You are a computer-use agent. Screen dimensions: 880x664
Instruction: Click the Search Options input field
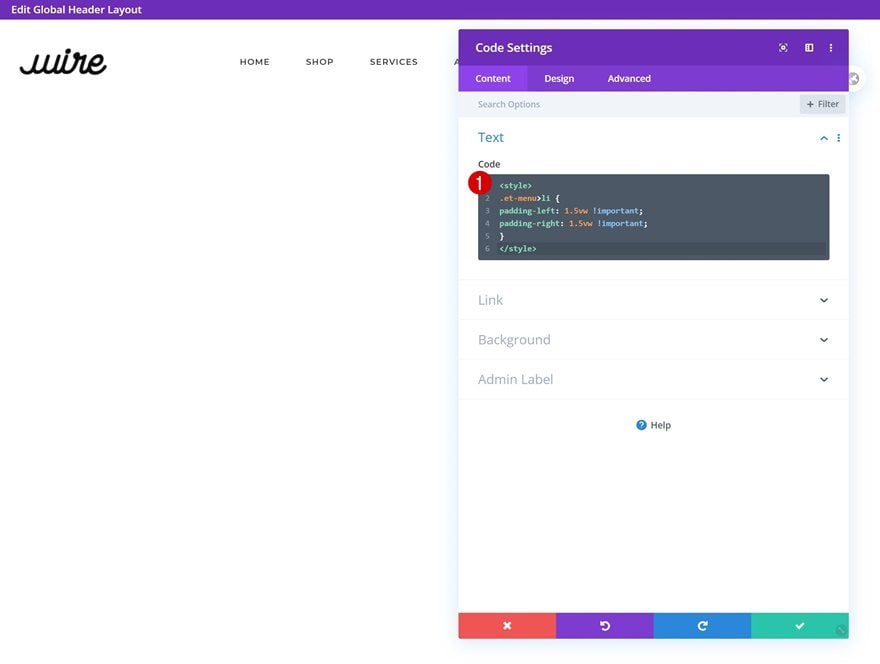click(x=629, y=104)
